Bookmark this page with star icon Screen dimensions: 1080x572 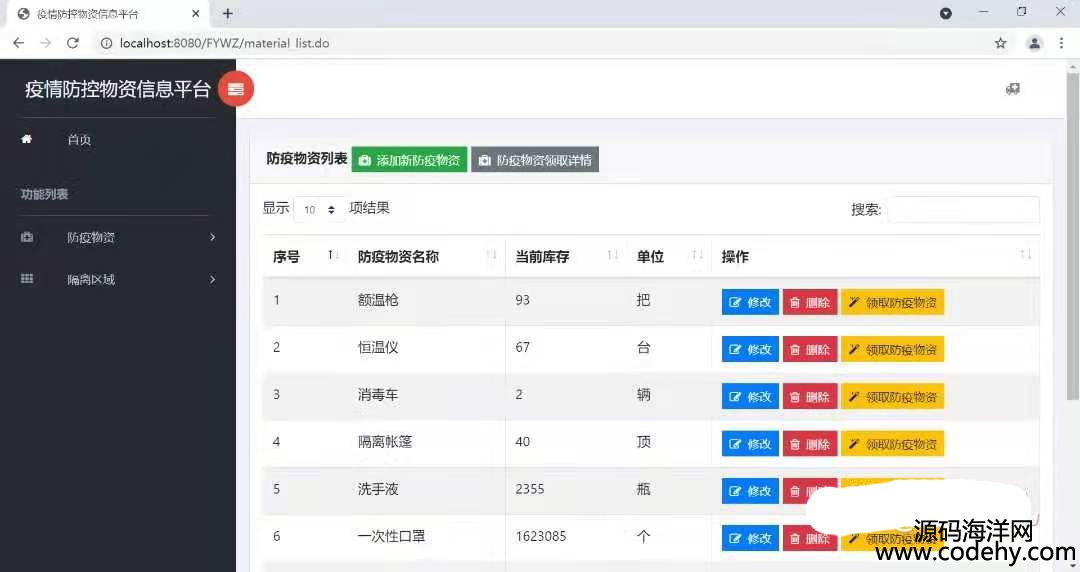coord(1000,43)
